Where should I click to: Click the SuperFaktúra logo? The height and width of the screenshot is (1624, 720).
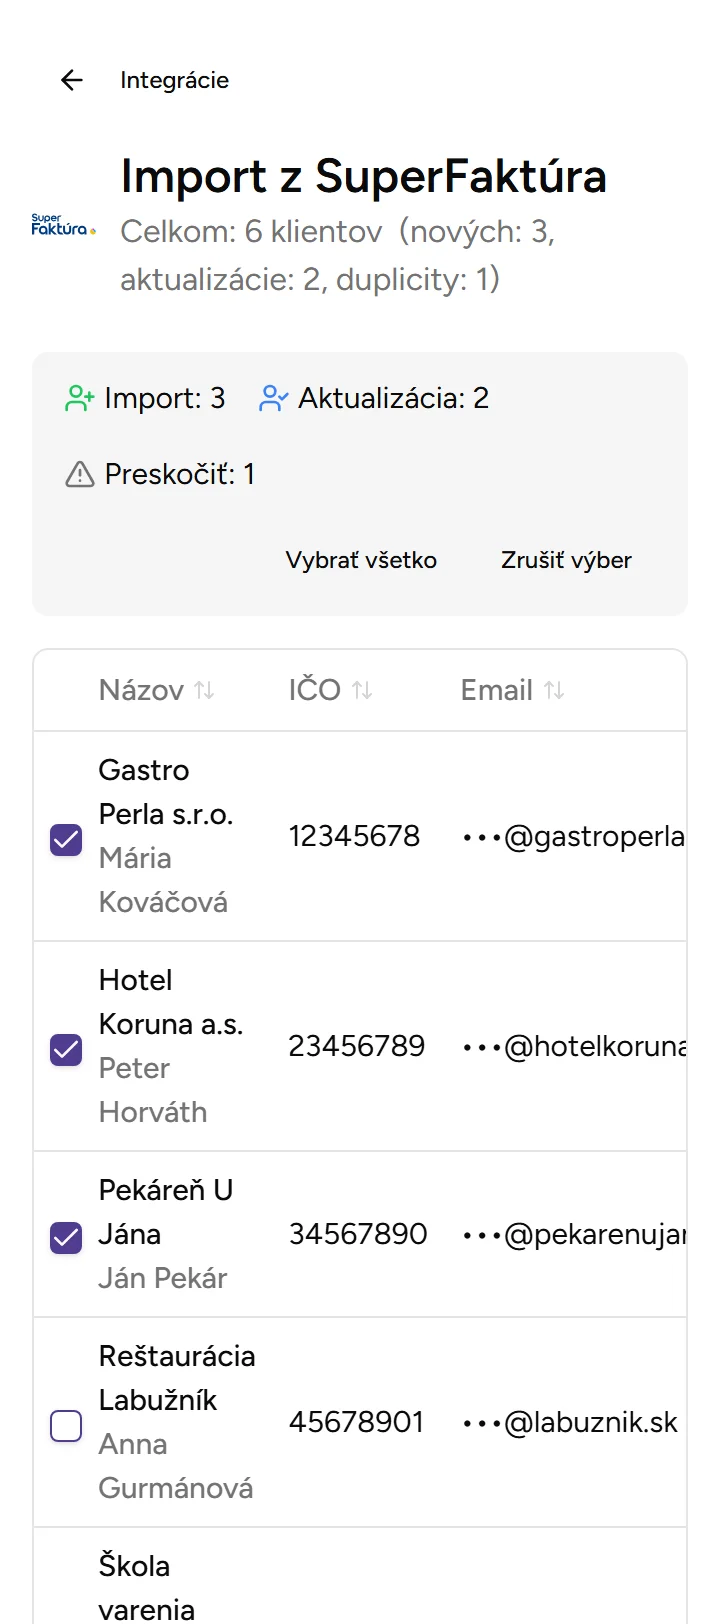pyautogui.click(x=64, y=225)
